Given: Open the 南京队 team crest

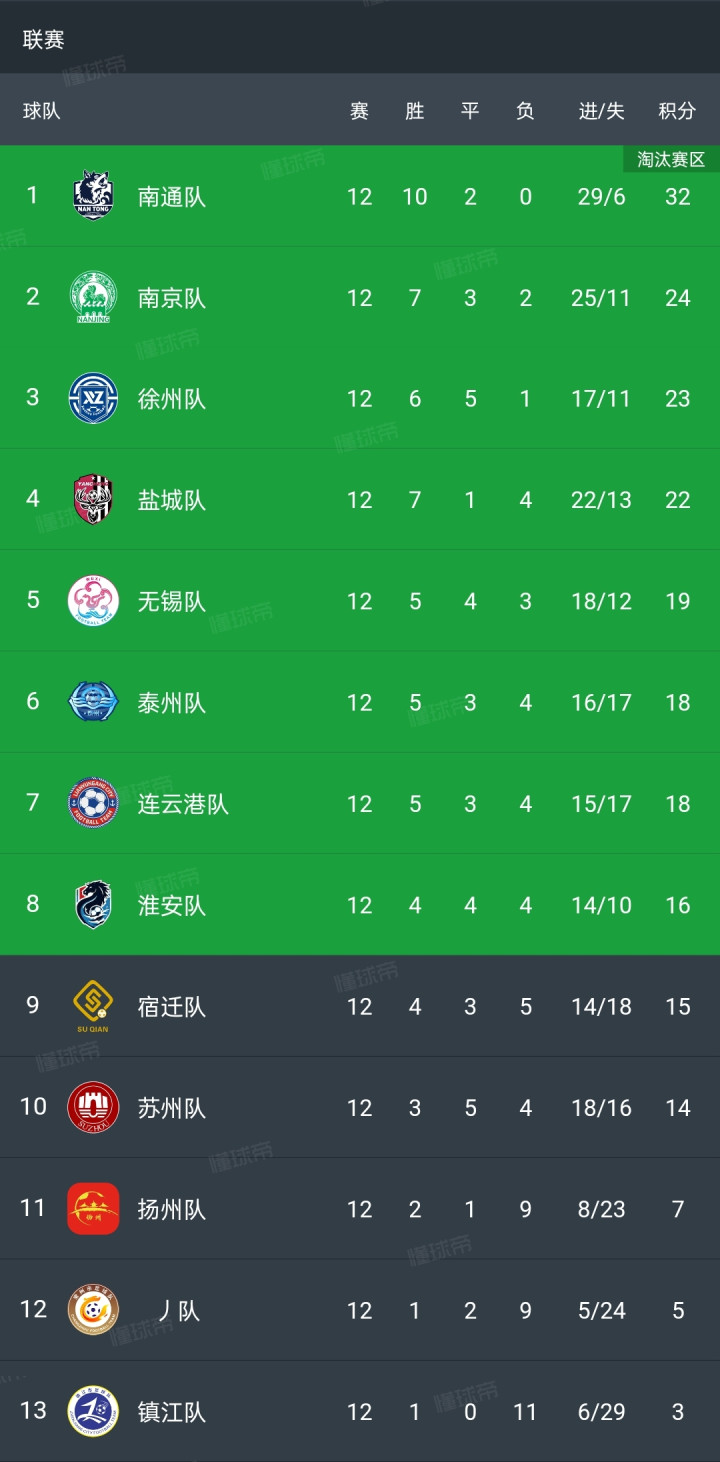Looking at the screenshot, I should pyautogui.click(x=93, y=297).
